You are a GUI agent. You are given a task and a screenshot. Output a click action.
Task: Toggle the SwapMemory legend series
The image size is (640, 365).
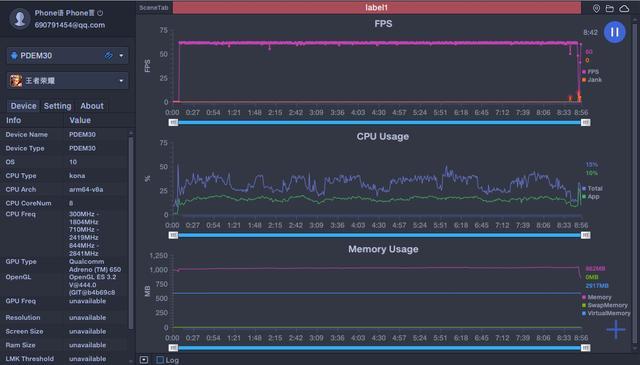pyautogui.click(x=605, y=305)
